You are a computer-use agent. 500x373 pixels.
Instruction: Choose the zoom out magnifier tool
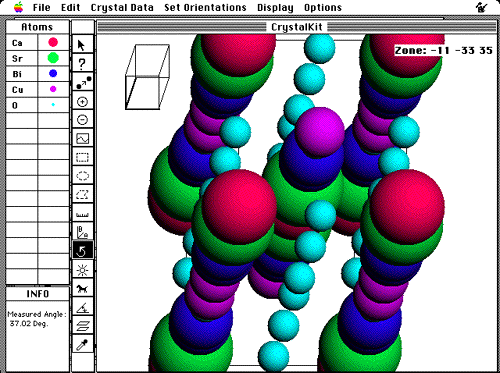(x=82, y=119)
